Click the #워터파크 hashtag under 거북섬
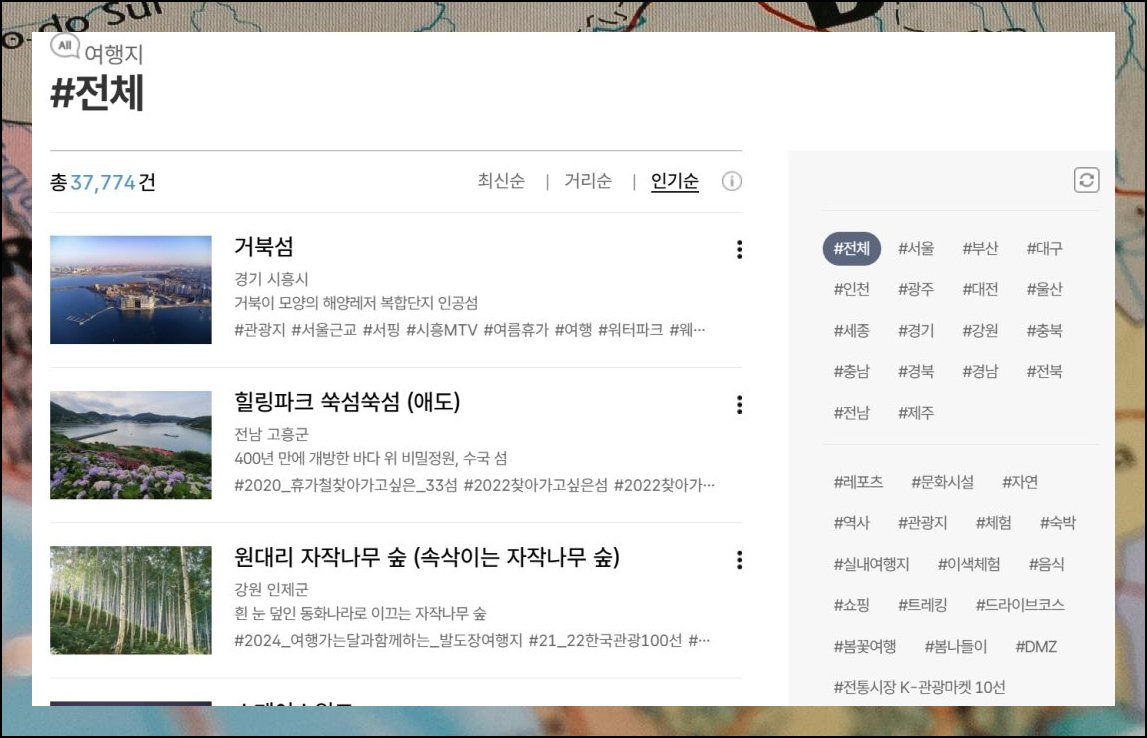Screen dimensions: 1147x738 coord(631,330)
